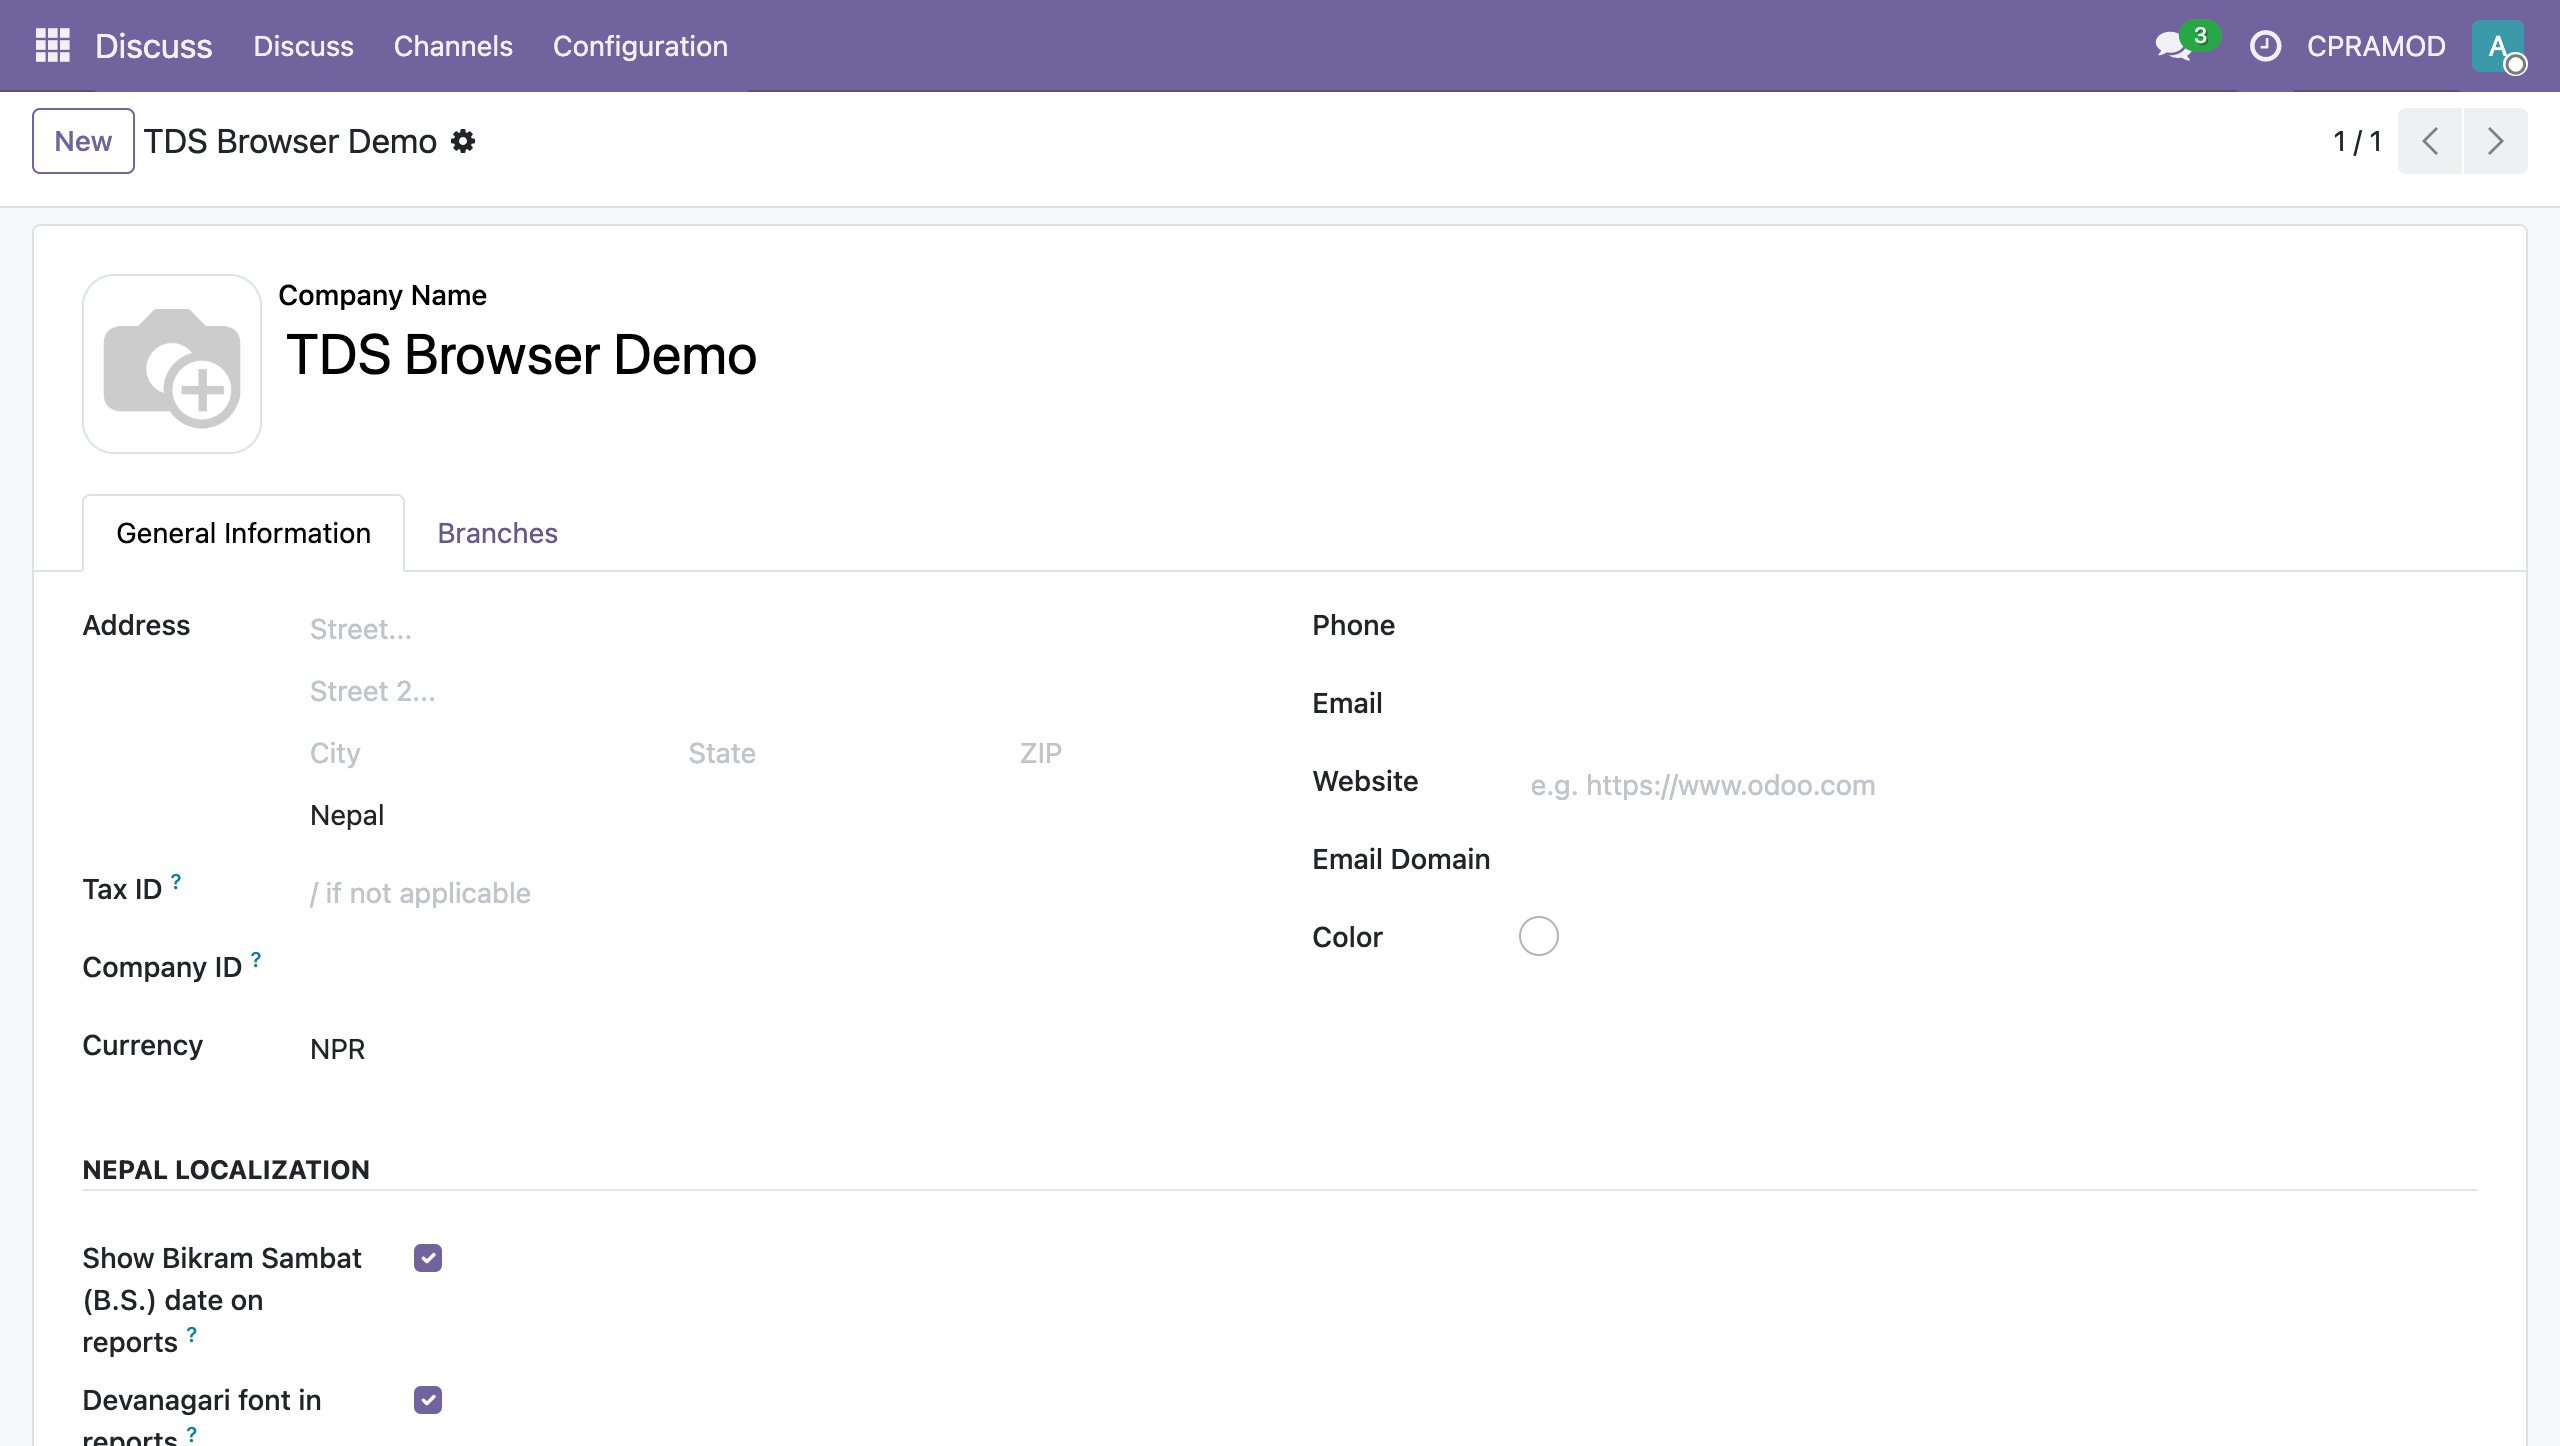
Task: Pick a color in the Color field
Action: 1538,936
